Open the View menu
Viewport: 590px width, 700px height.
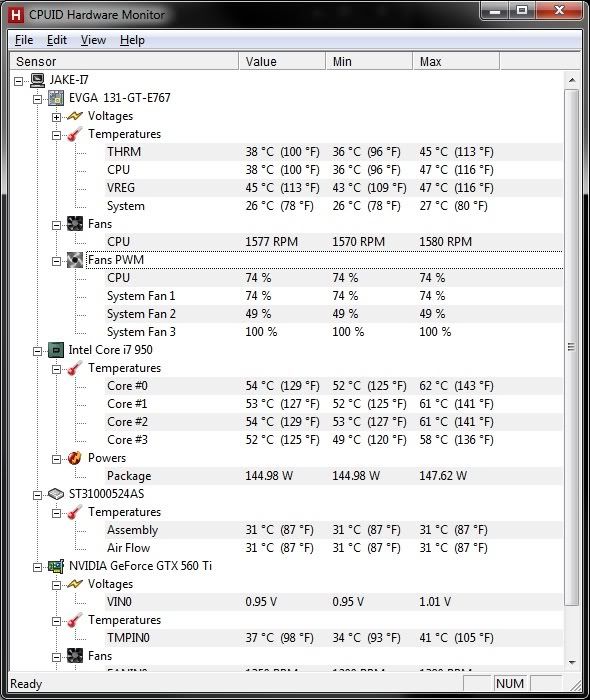coord(93,40)
